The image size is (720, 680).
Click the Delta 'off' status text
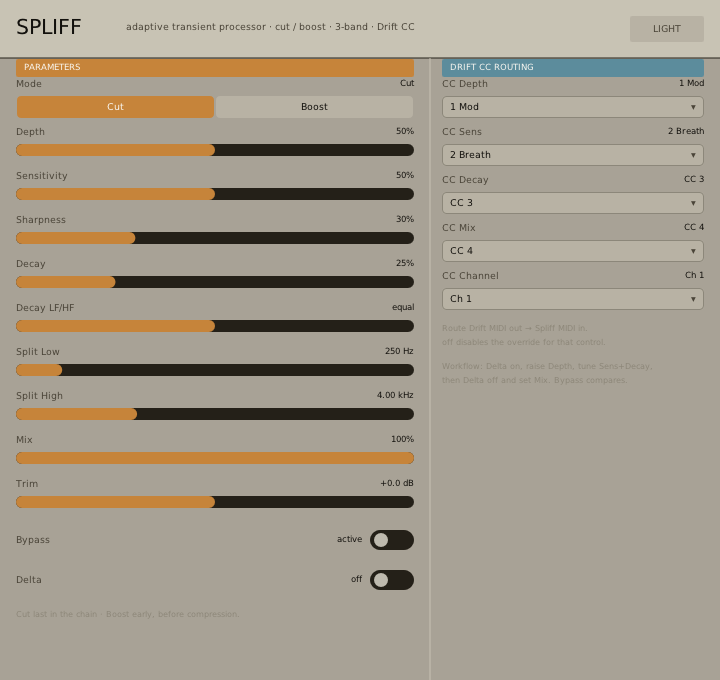[356, 579]
